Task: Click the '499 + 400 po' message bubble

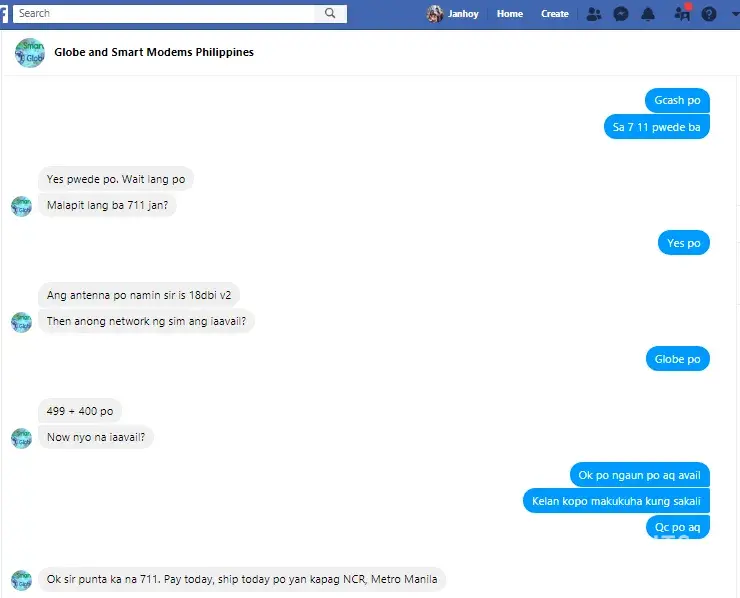Action: coord(80,411)
